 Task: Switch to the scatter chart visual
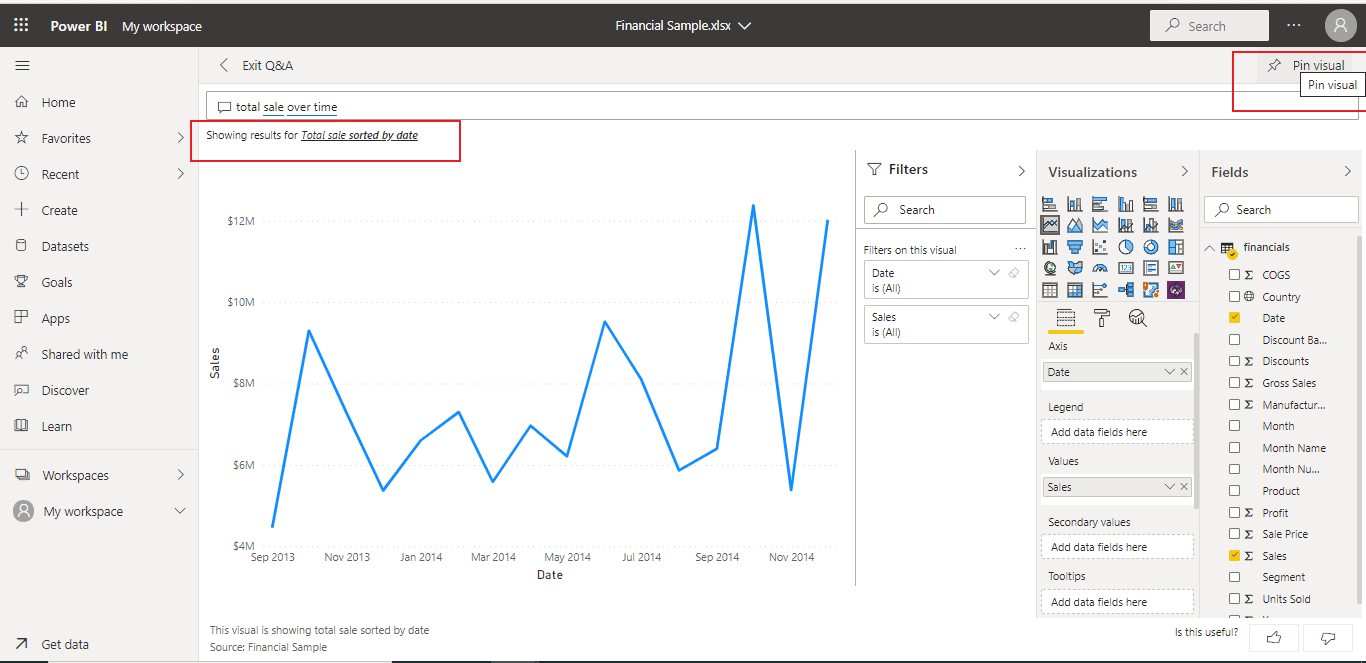[1100, 246]
